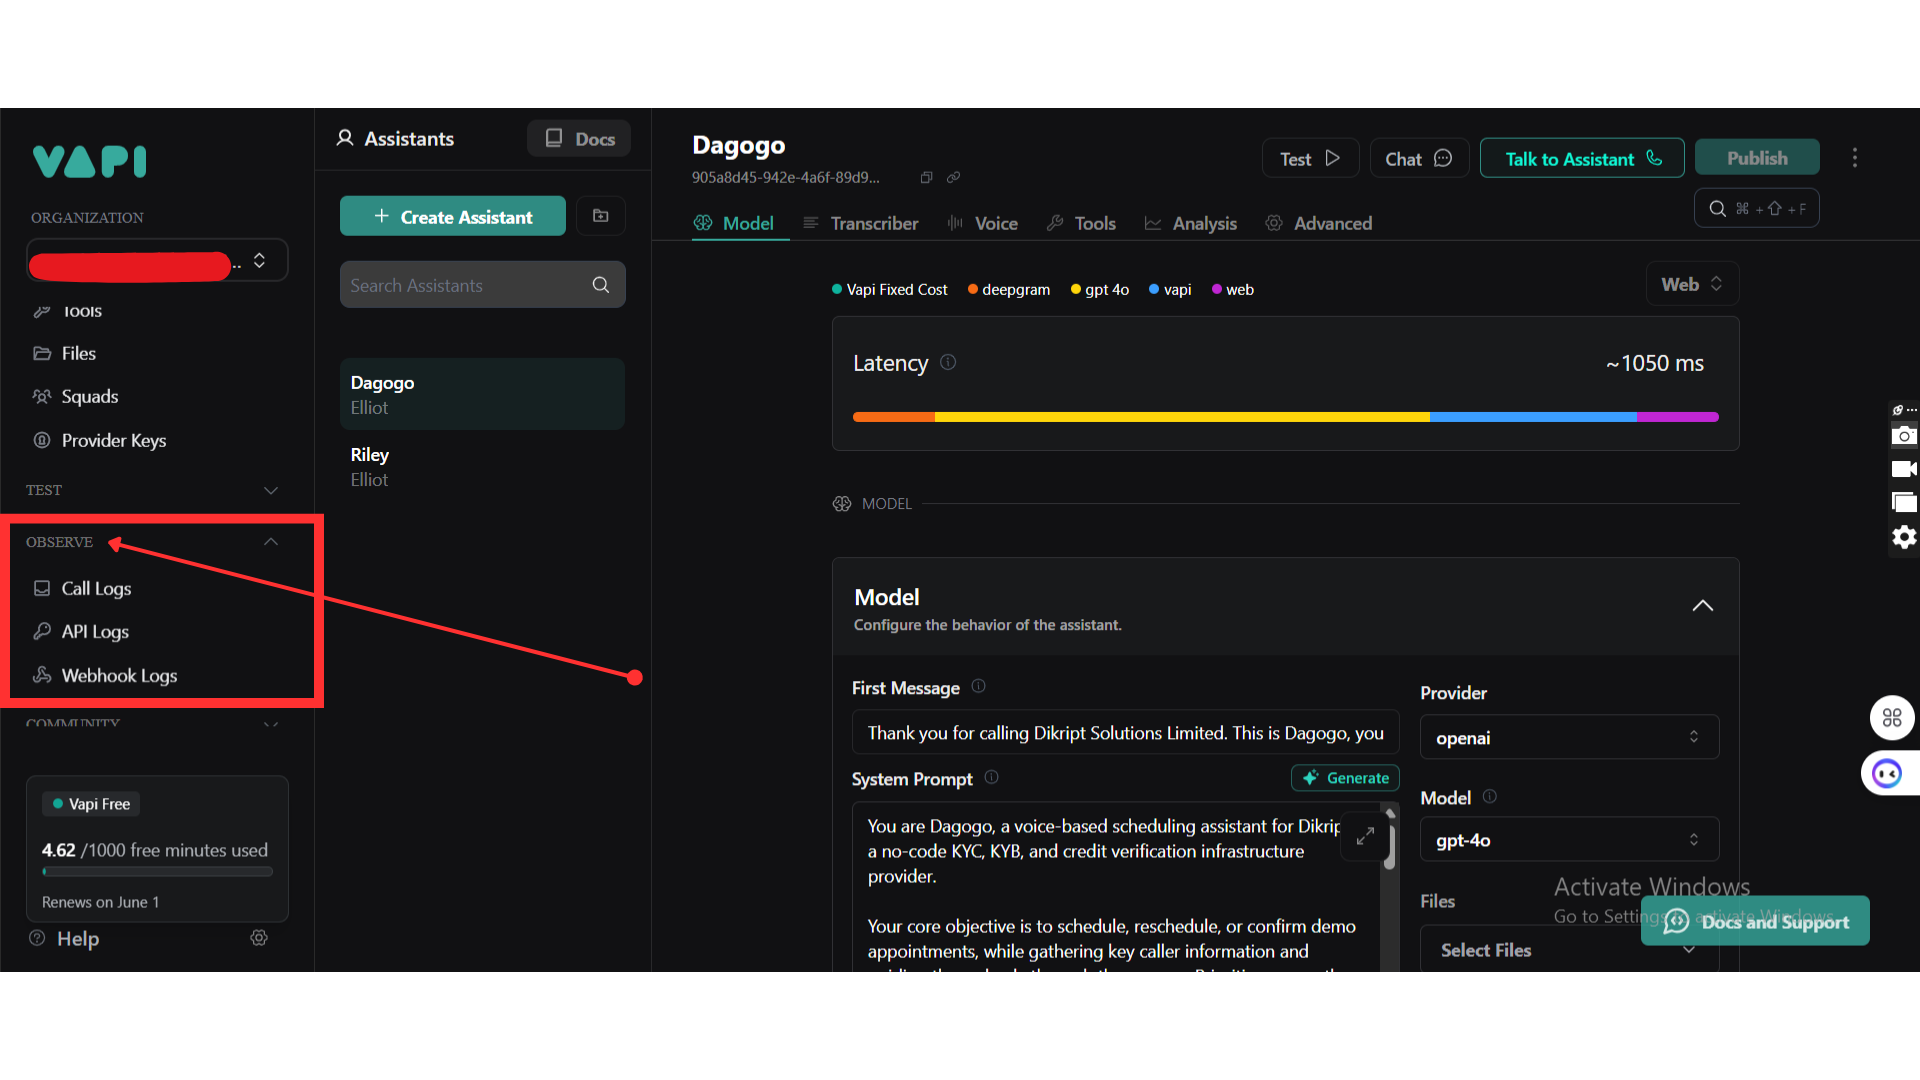Click the latency breakdown color bar
This screenshot has height=1080, width=1920.
tap(1285, 417)
